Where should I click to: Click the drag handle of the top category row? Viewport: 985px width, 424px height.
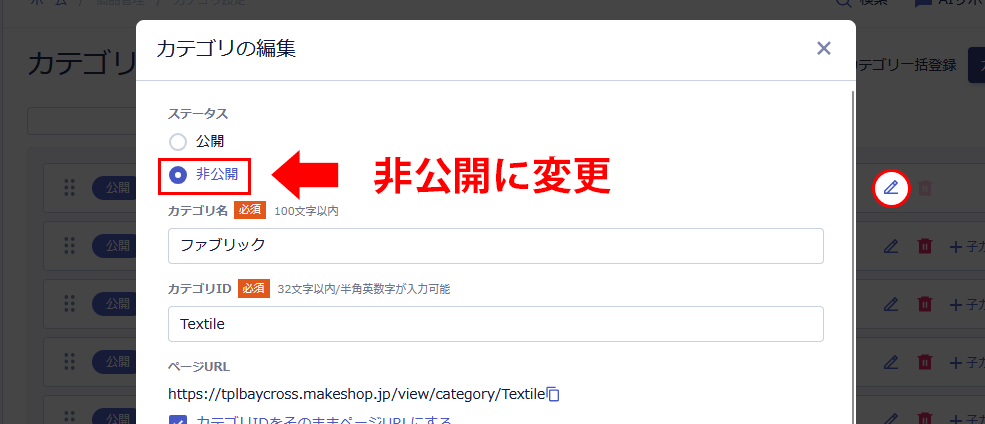[x=70, y=187]
